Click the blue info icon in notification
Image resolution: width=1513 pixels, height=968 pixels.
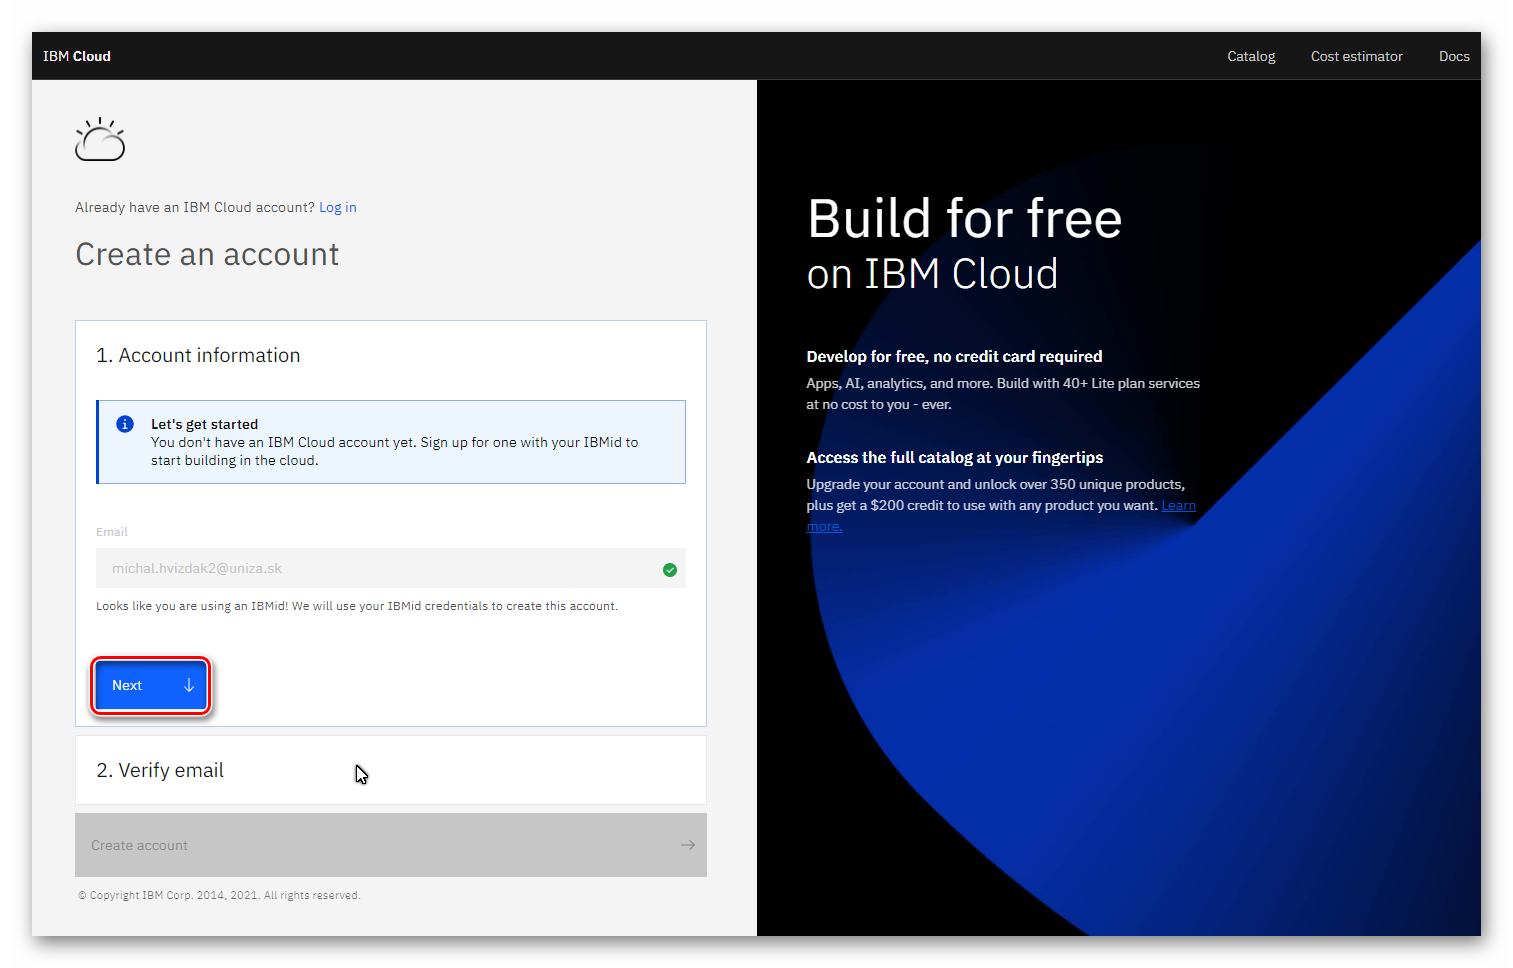(125, 424)
